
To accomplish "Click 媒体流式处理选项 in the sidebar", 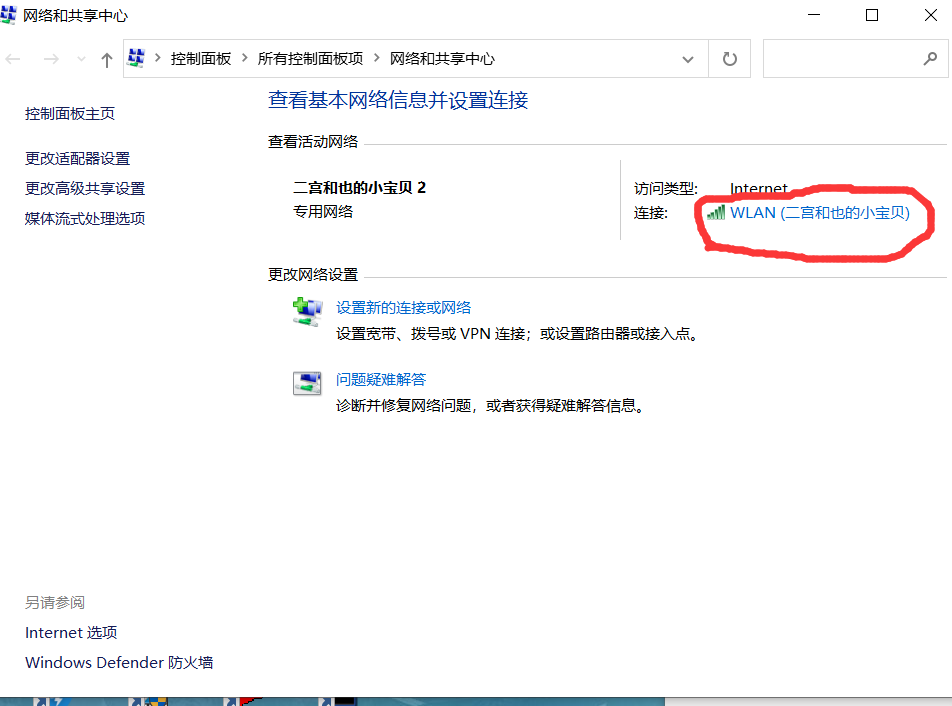I will [84, 218].
